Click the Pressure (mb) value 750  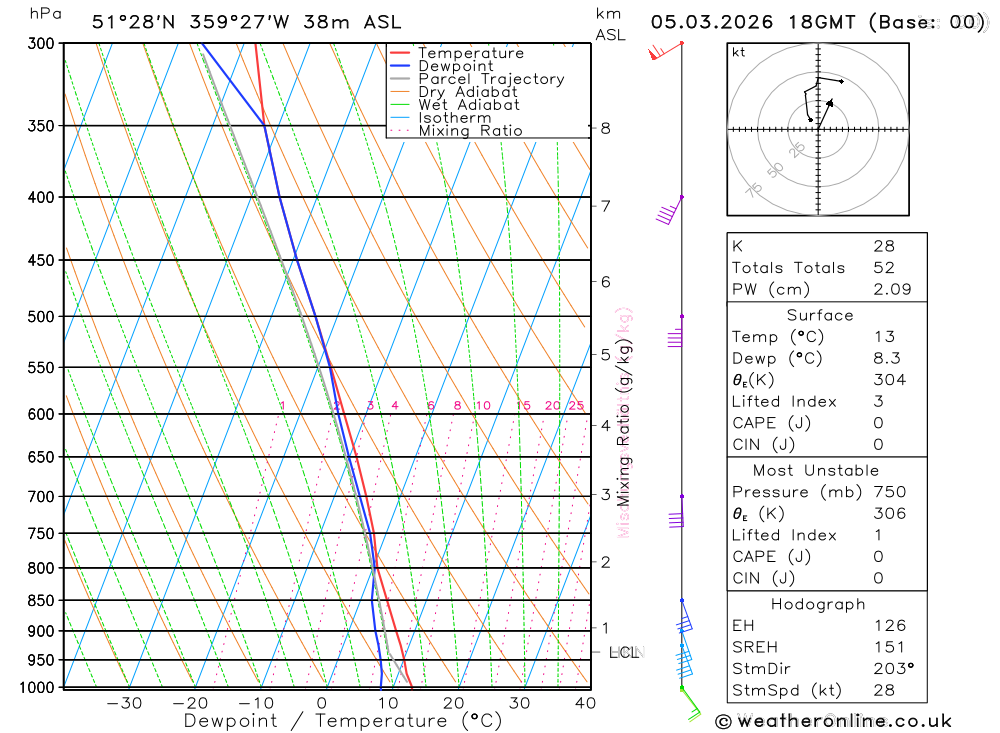tap(890, 492)
